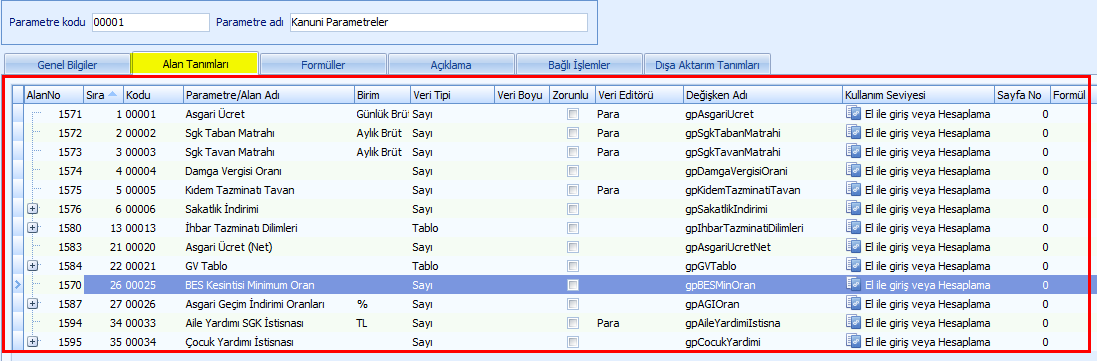Toggle Zorunlu checkbox for Sgk Taban Matrahı
1097x361 pixels.
point(573,133)
